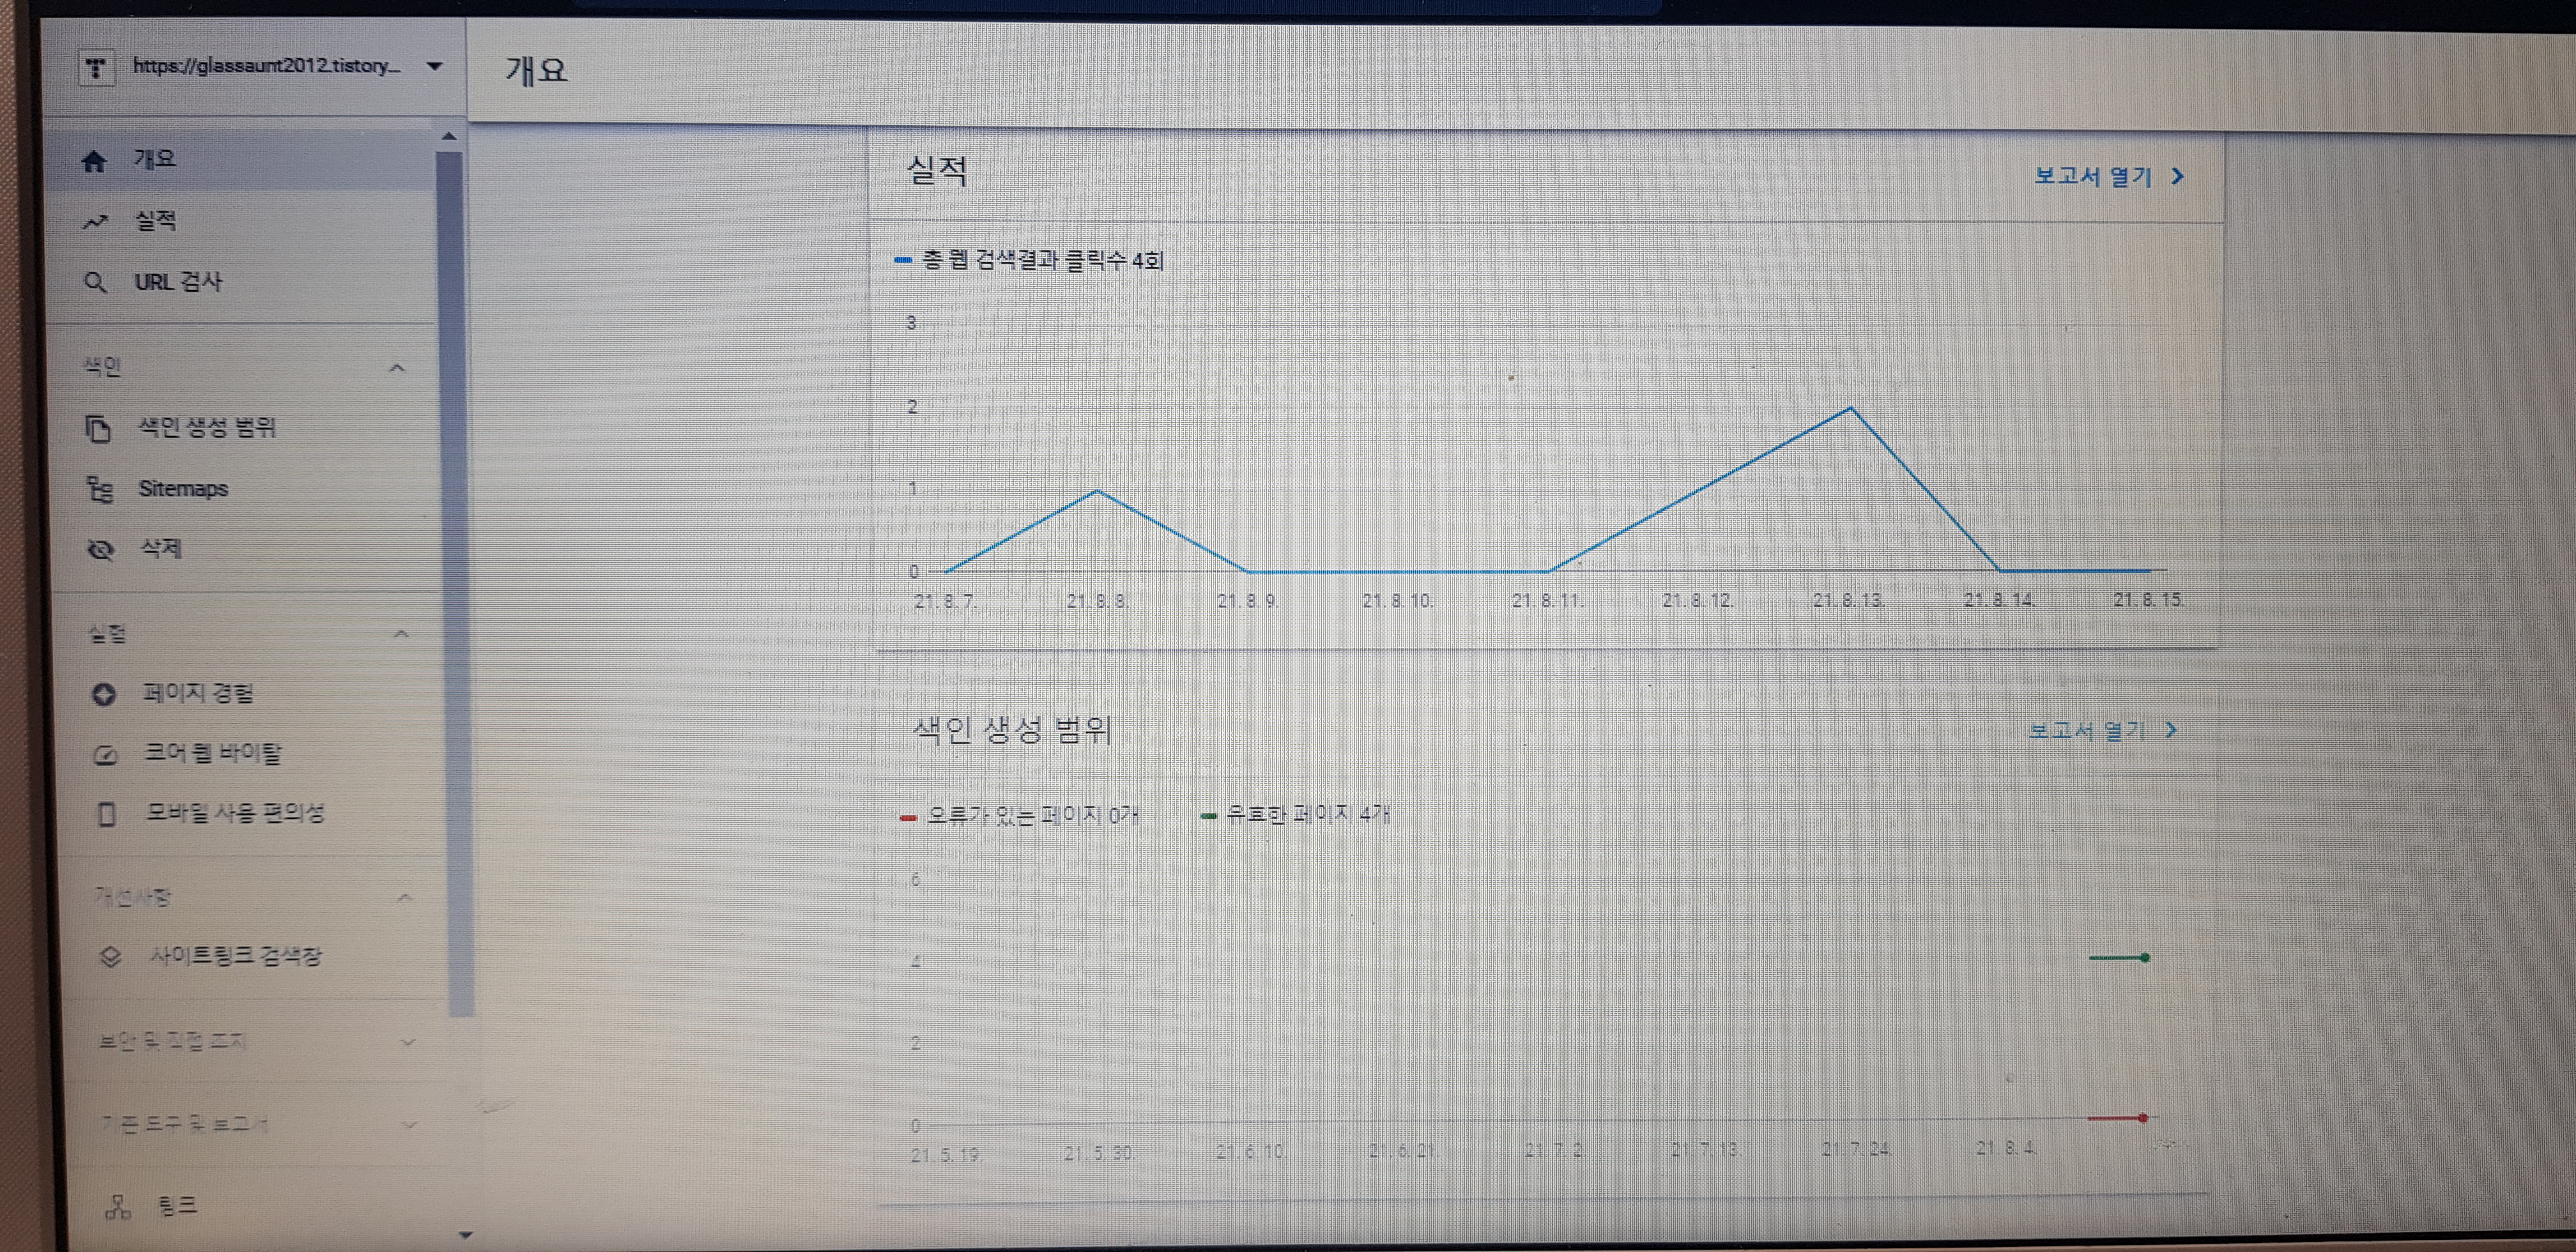2576x1252 pixels.
Task: Expand the 보안 및 직접 조치 section
Action: [x=407, y=1042]
